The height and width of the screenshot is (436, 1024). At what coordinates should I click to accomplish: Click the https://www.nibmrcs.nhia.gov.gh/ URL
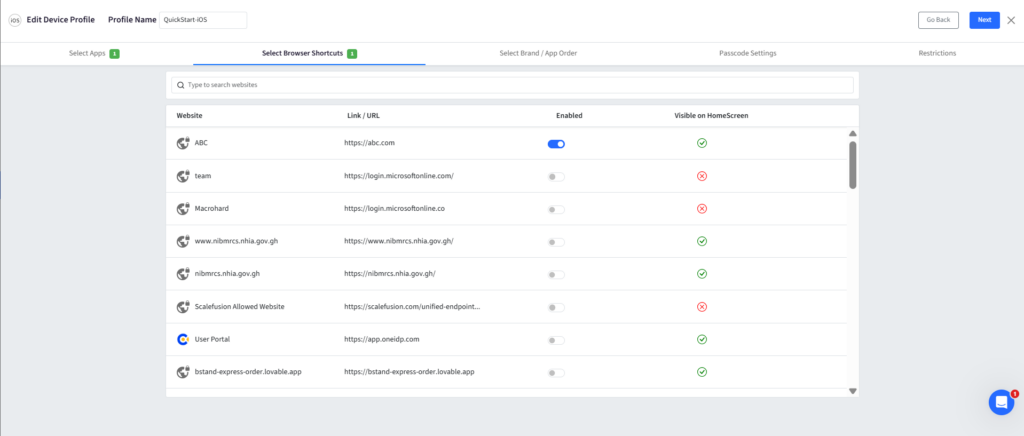point(398,241)
